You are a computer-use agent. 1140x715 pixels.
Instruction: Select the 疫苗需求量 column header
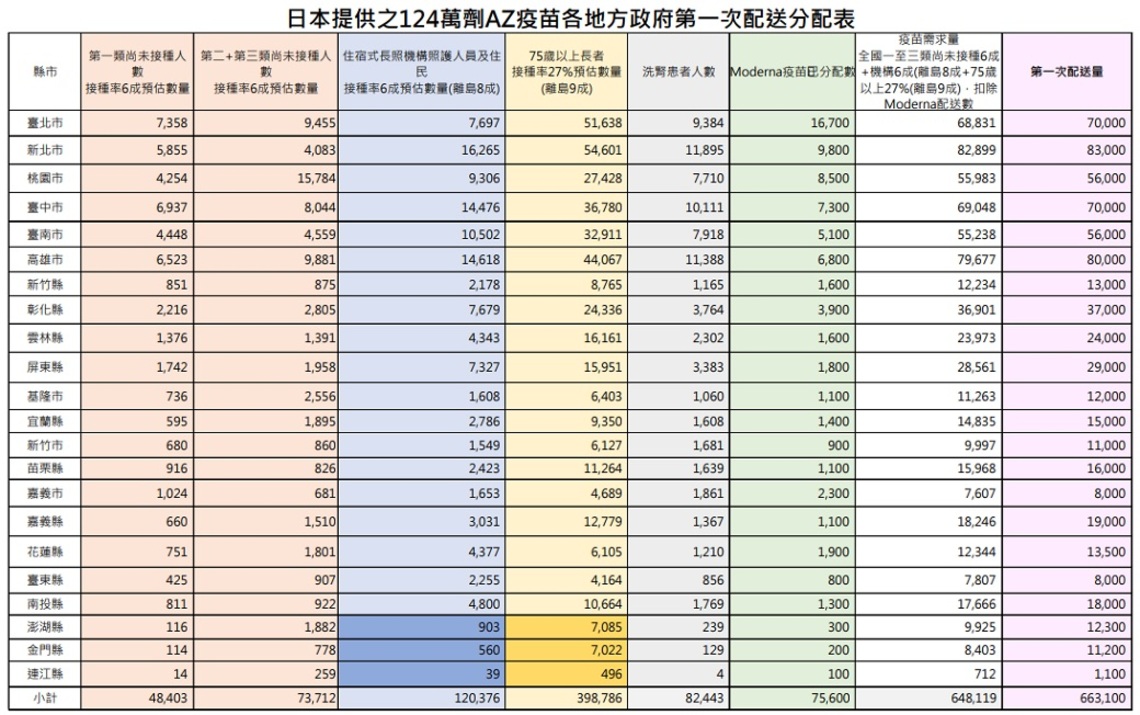[x=928, y=71]
